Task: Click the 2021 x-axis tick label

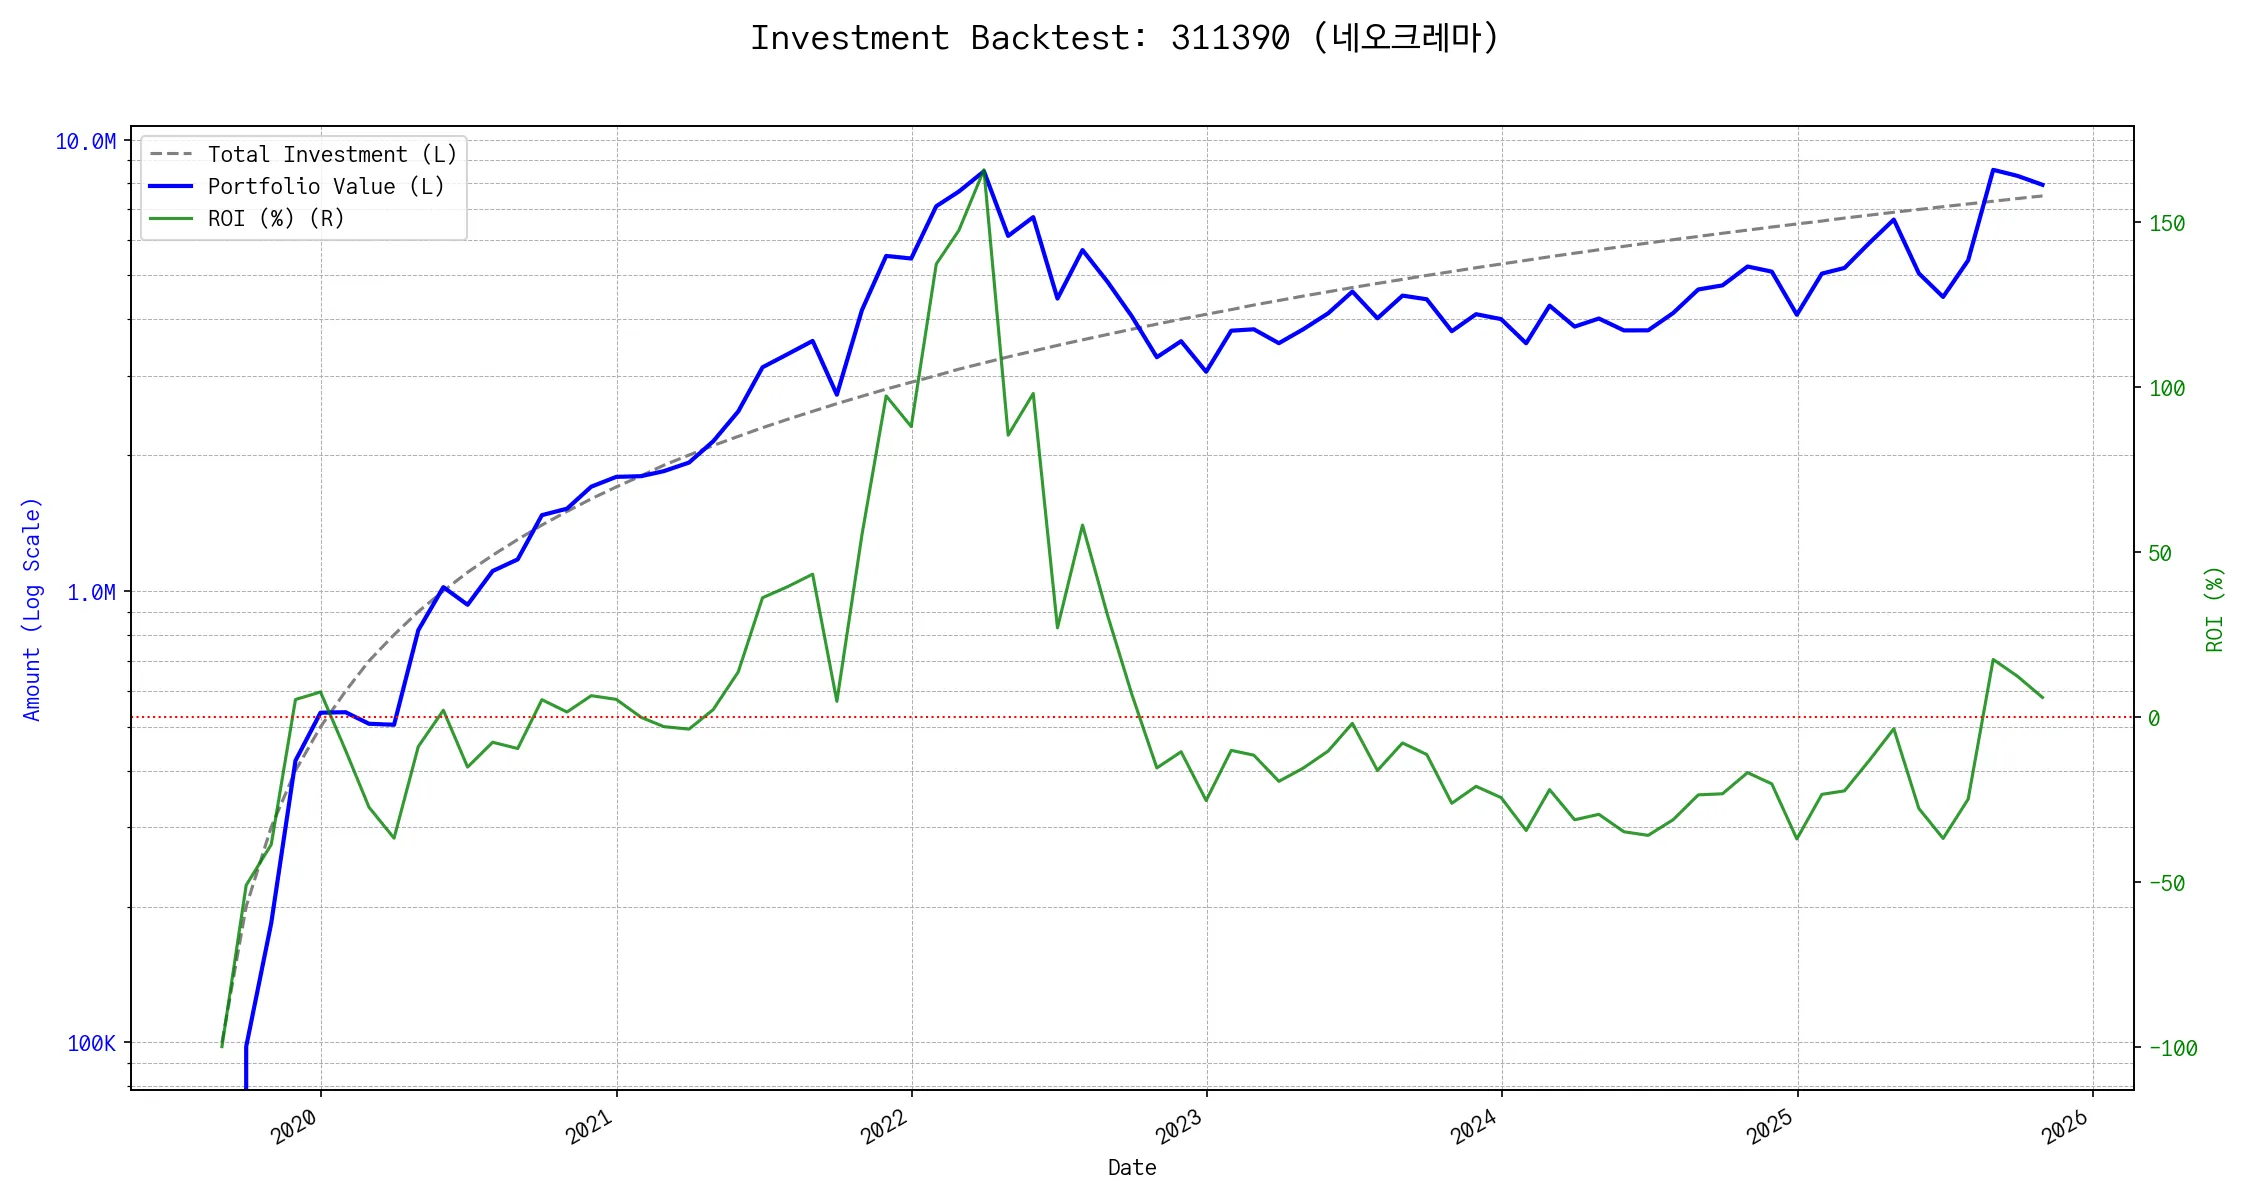Action: pyautogui.click(x=589, y=1126)
